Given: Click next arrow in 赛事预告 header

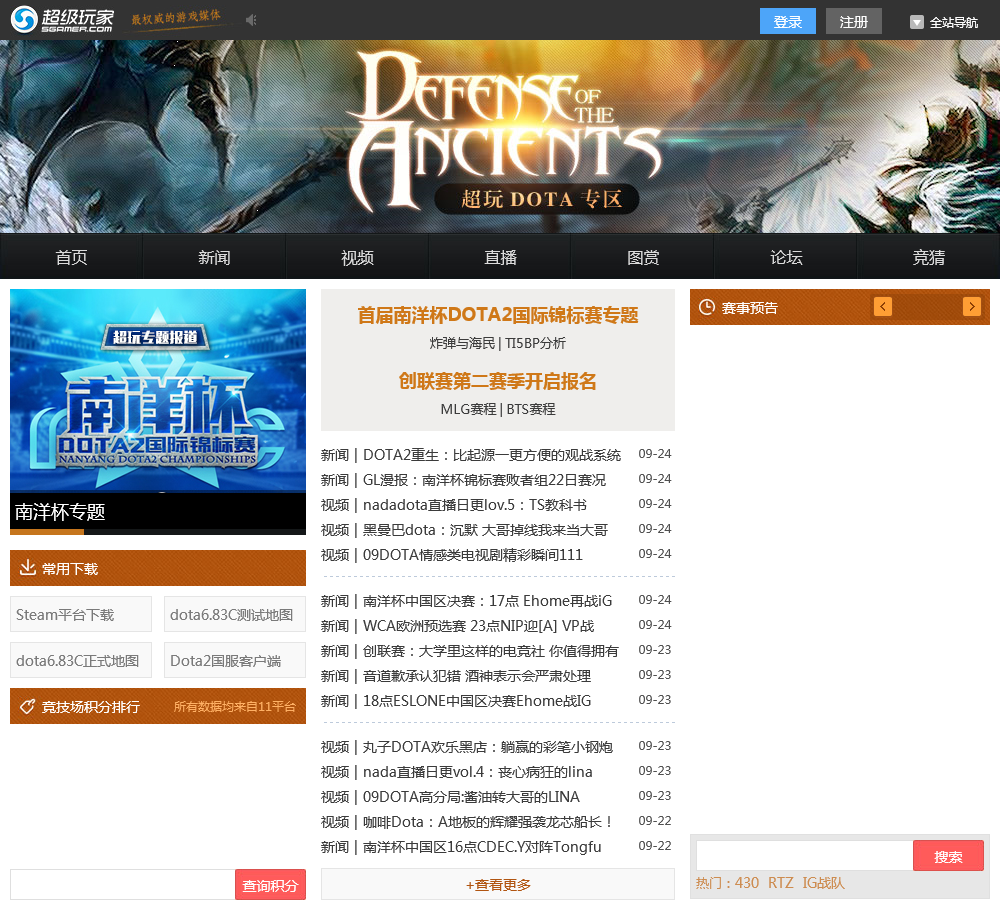Looking at the screenshot, I should pyautogui.click(x=971, y=307).
